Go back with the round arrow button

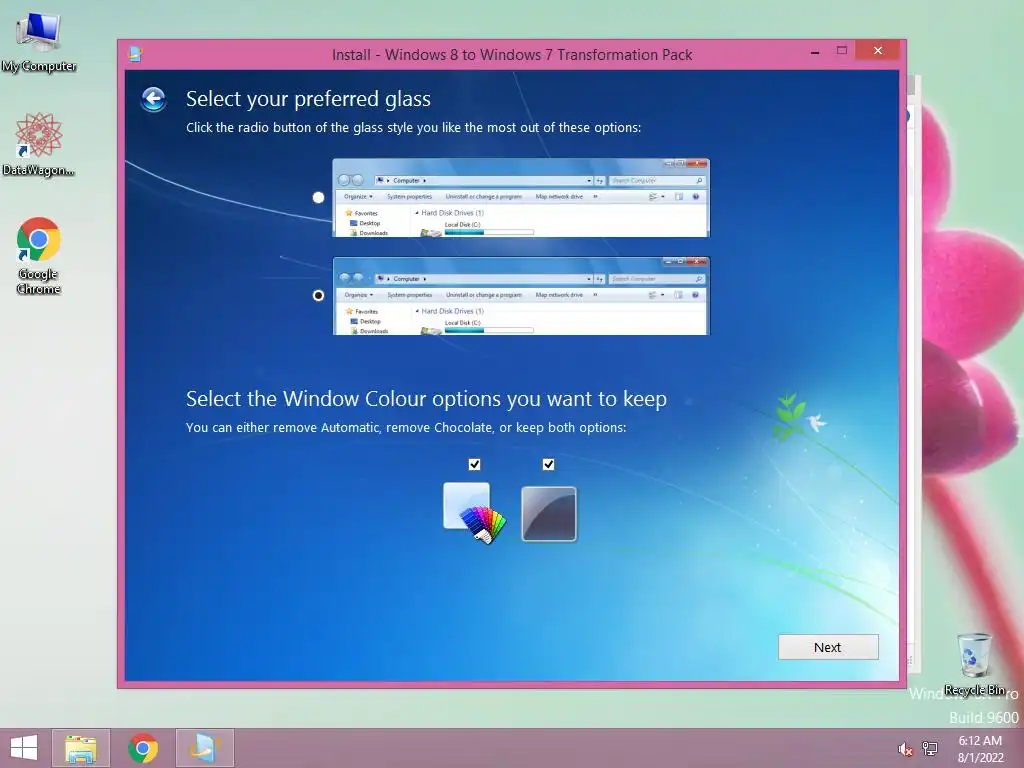click(153, 100)
